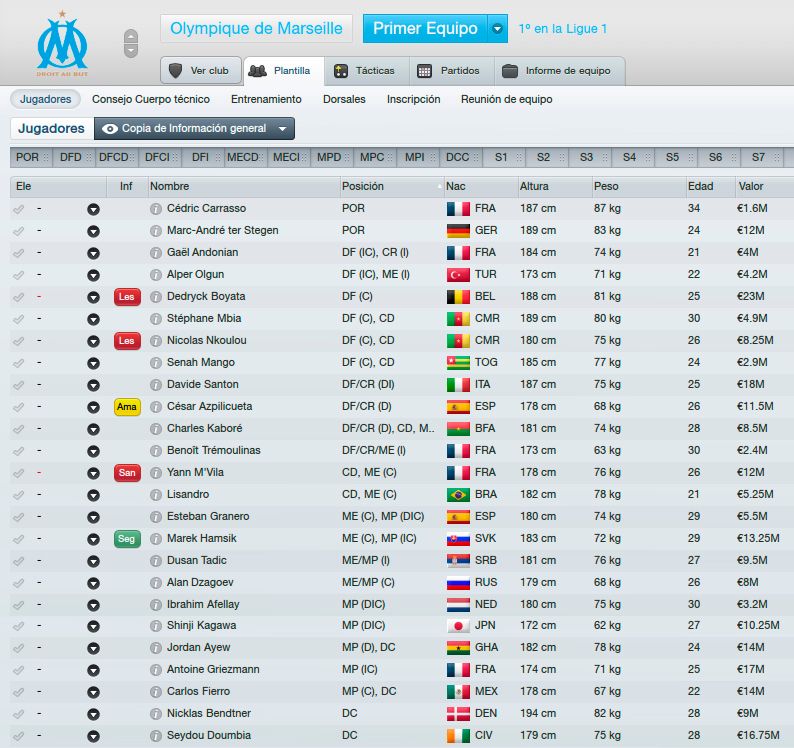Toggle the selection tick for Shinji Kagawa

(x=19, y=626)
